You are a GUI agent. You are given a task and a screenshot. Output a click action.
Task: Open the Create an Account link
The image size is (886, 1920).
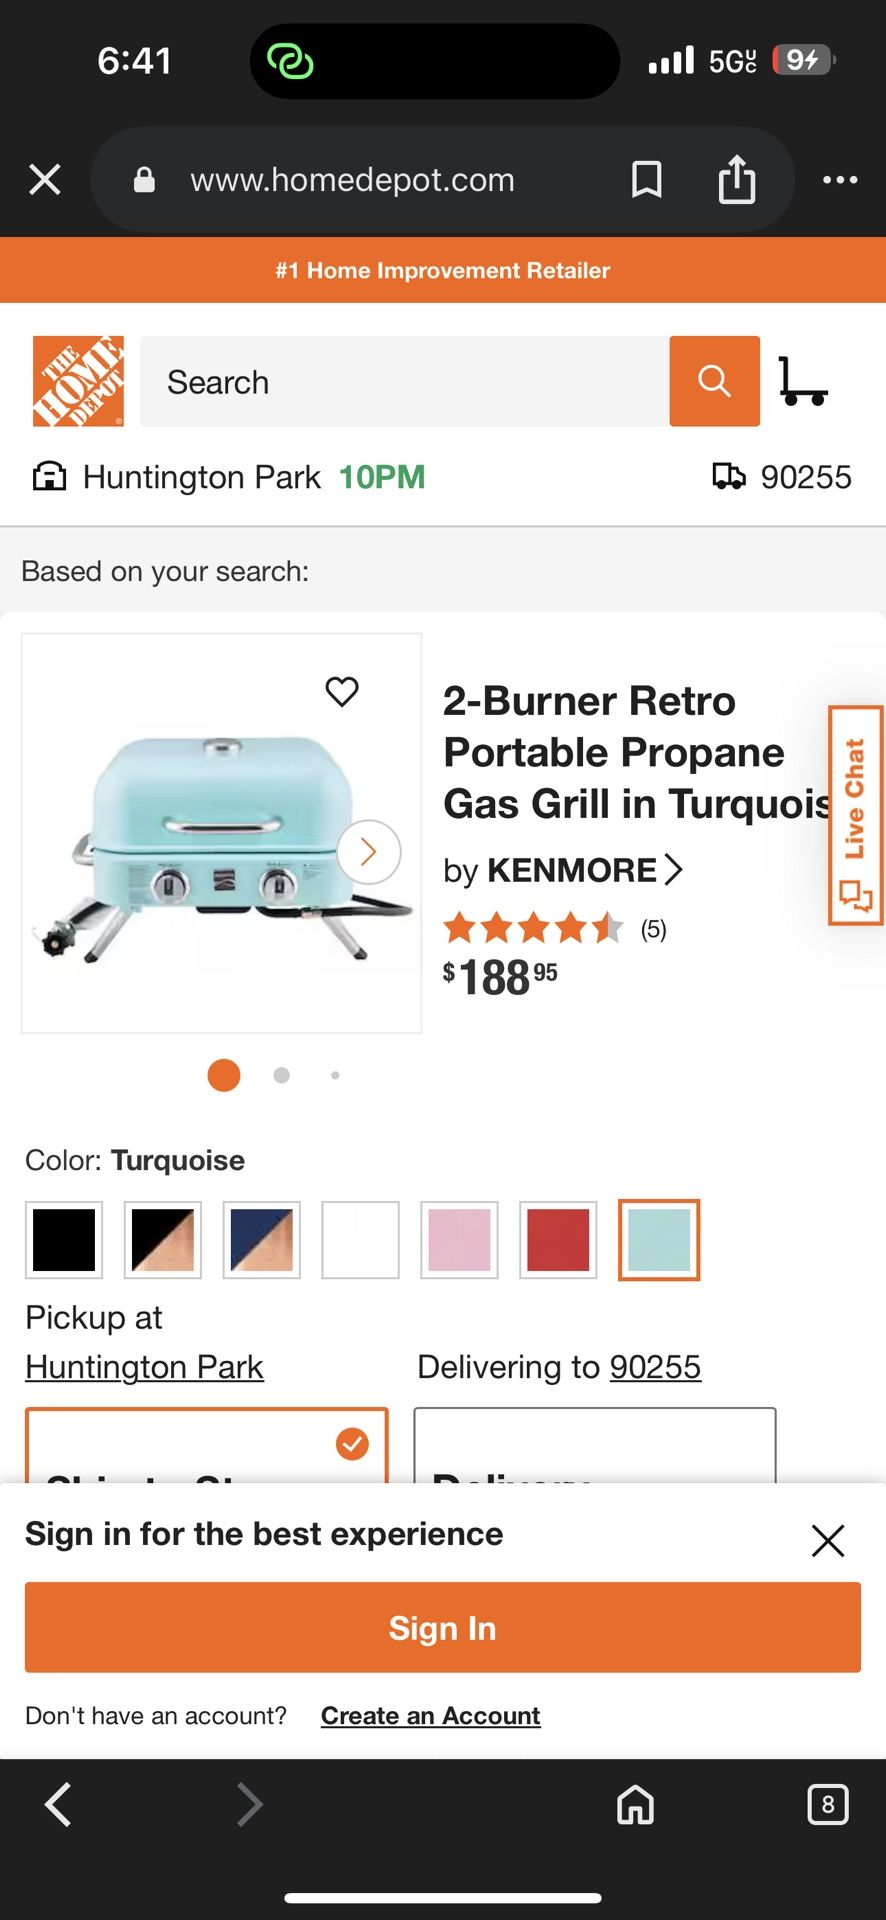coord(430,1716)
